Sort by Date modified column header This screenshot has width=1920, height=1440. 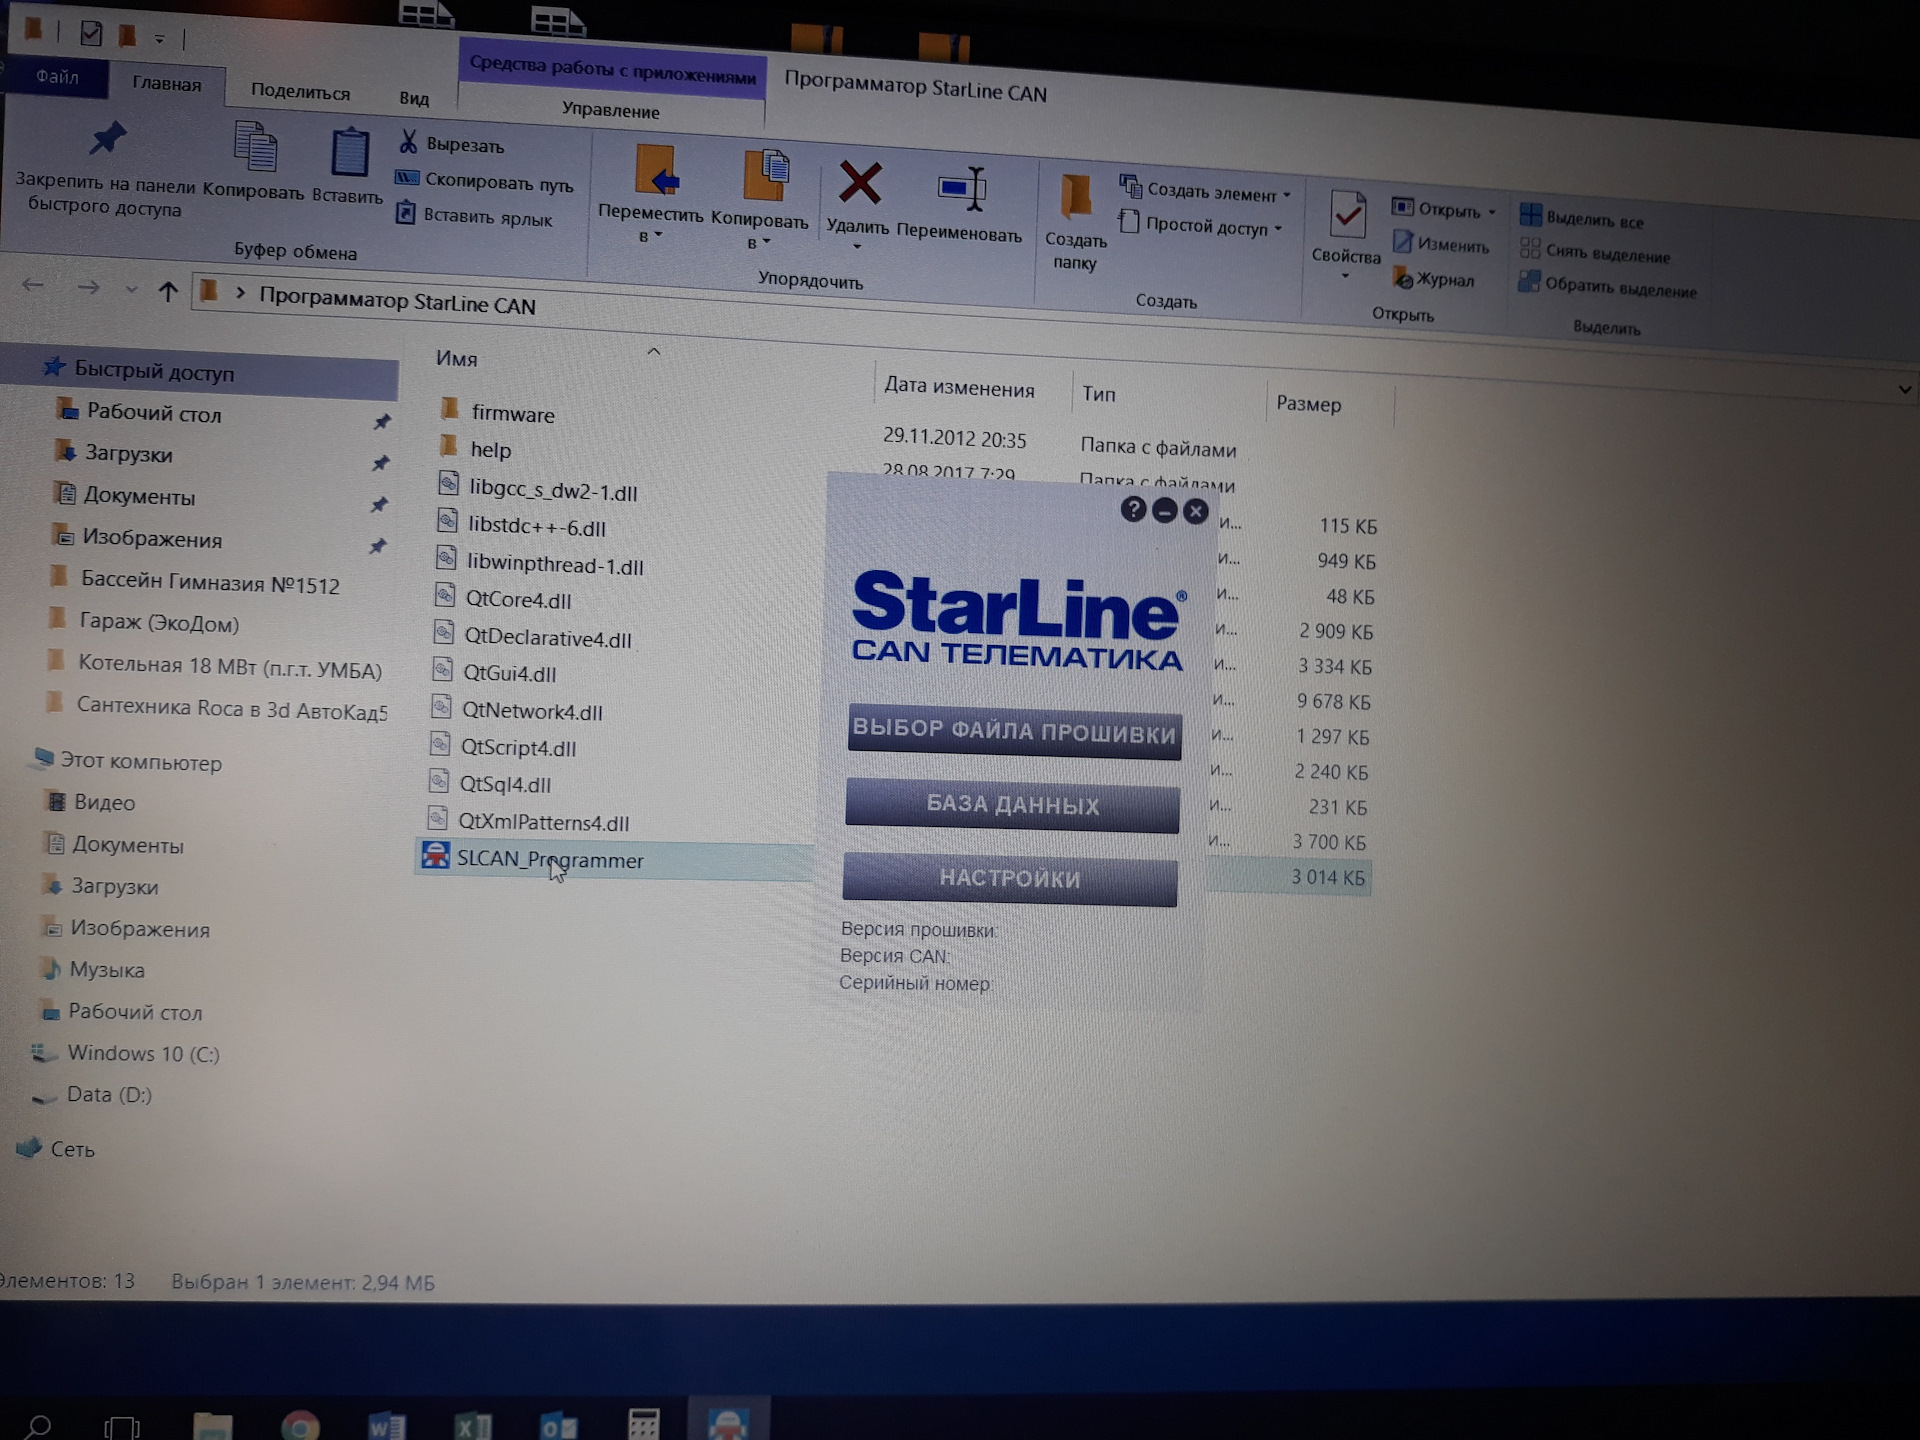(x=959, y=388)
